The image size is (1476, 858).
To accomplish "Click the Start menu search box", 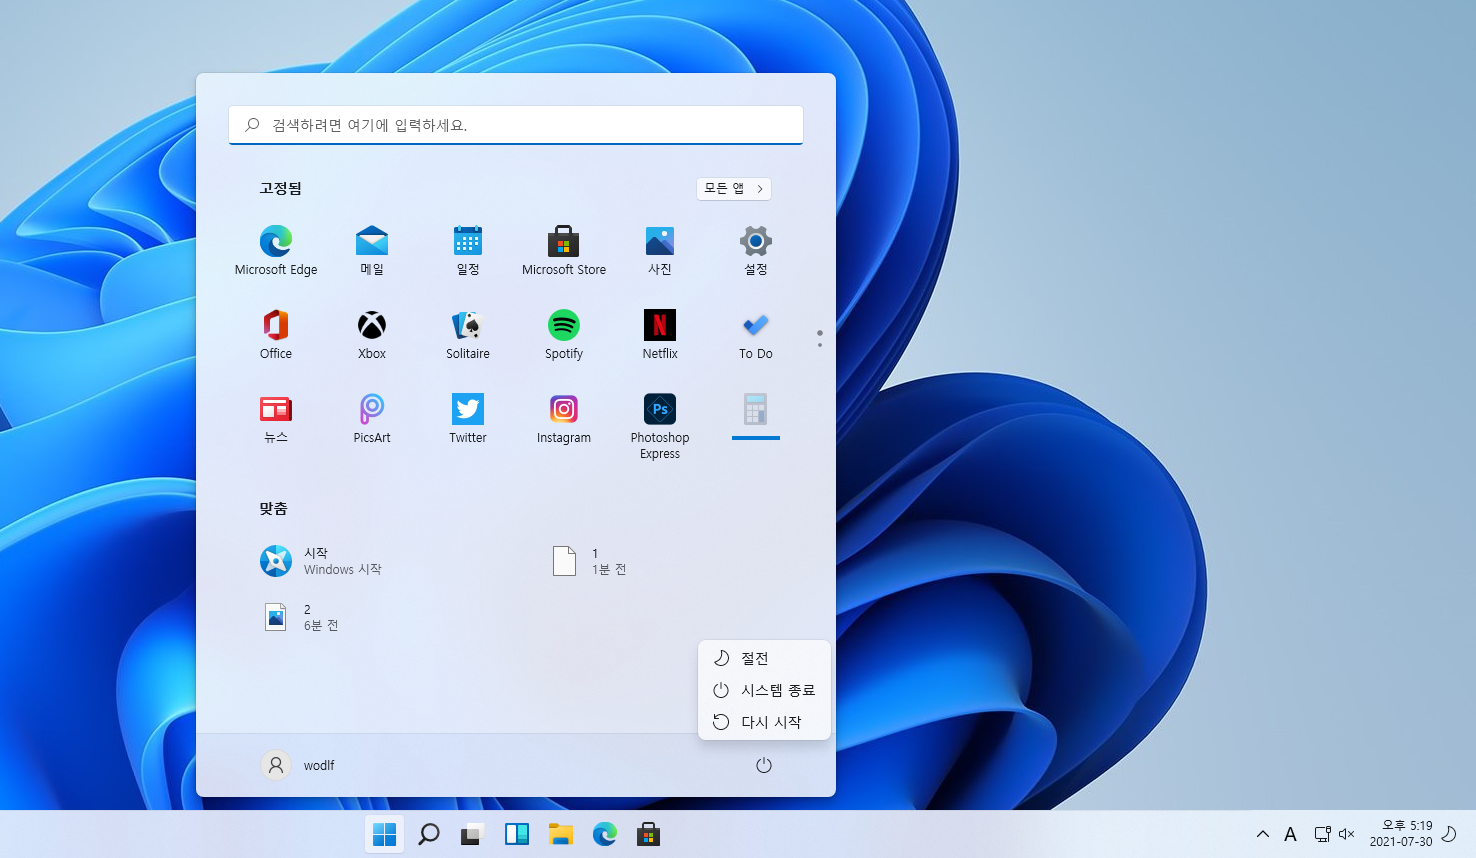I will [x=516, y=125].
